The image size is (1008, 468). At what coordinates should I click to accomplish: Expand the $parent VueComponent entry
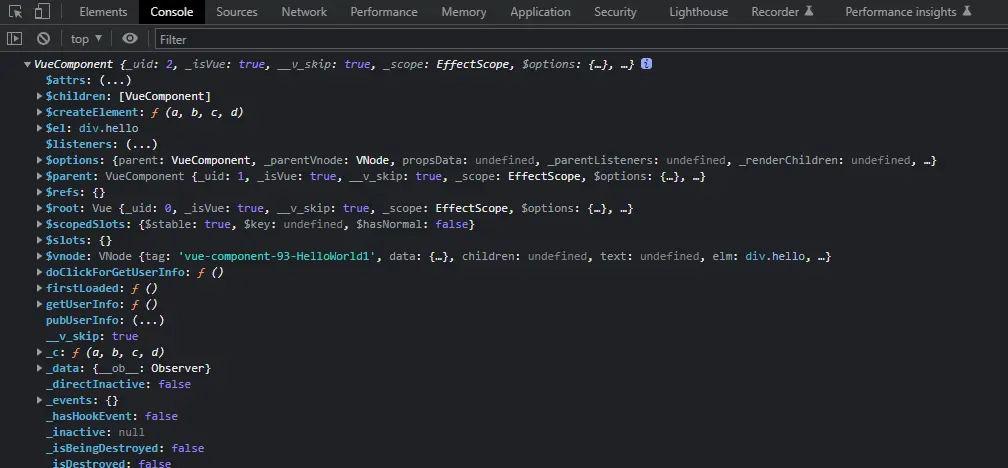40,176
